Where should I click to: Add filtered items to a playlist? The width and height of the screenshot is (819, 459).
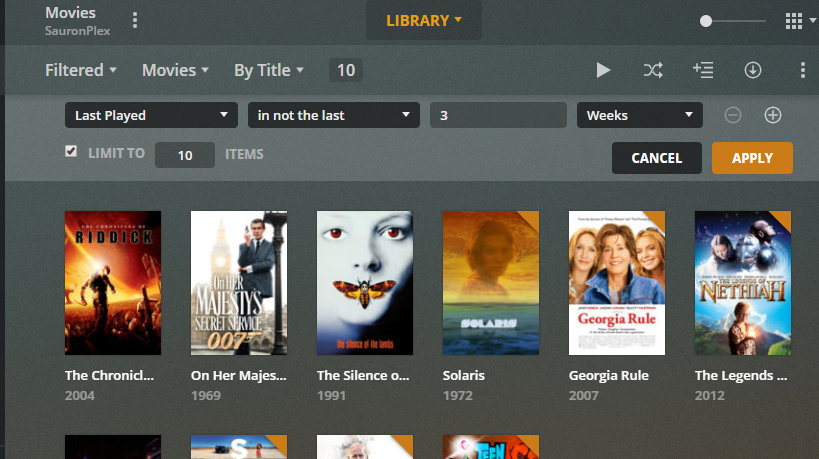[x=703, y=70]
